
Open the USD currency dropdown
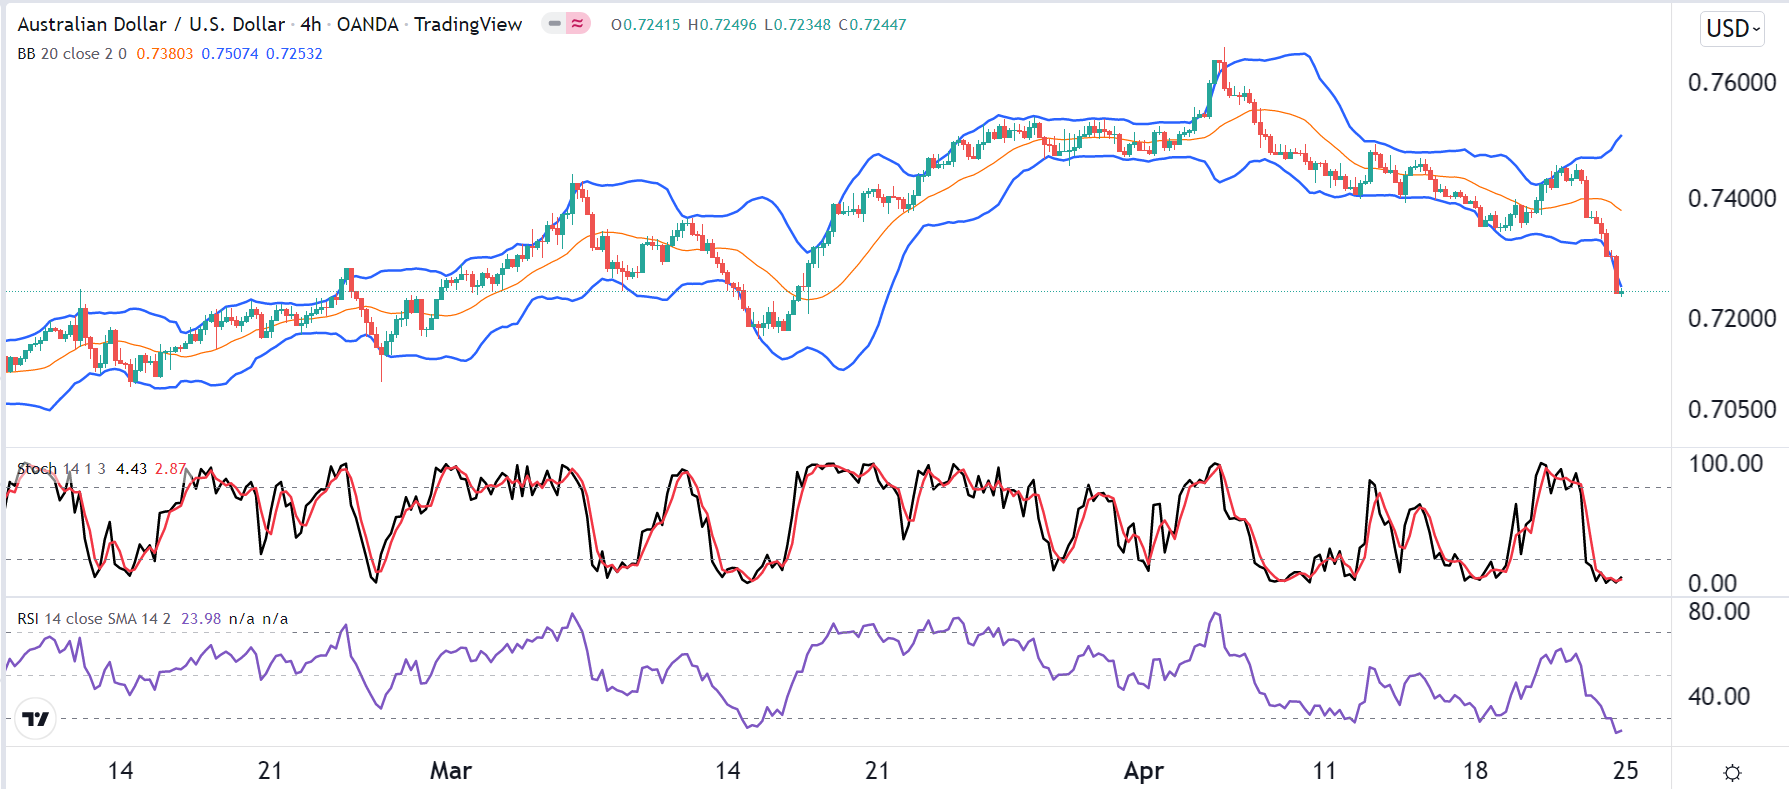1732,28
